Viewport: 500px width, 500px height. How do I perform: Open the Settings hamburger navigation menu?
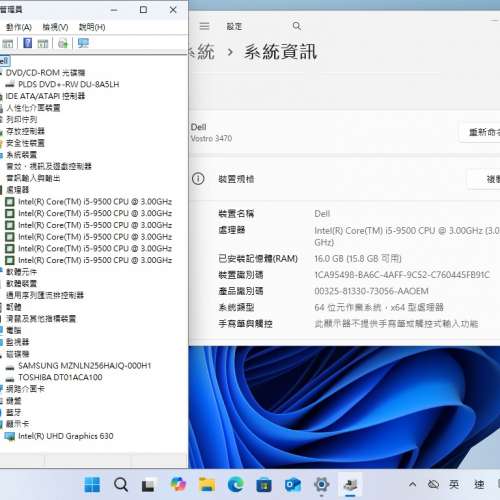tap(204, 26)
